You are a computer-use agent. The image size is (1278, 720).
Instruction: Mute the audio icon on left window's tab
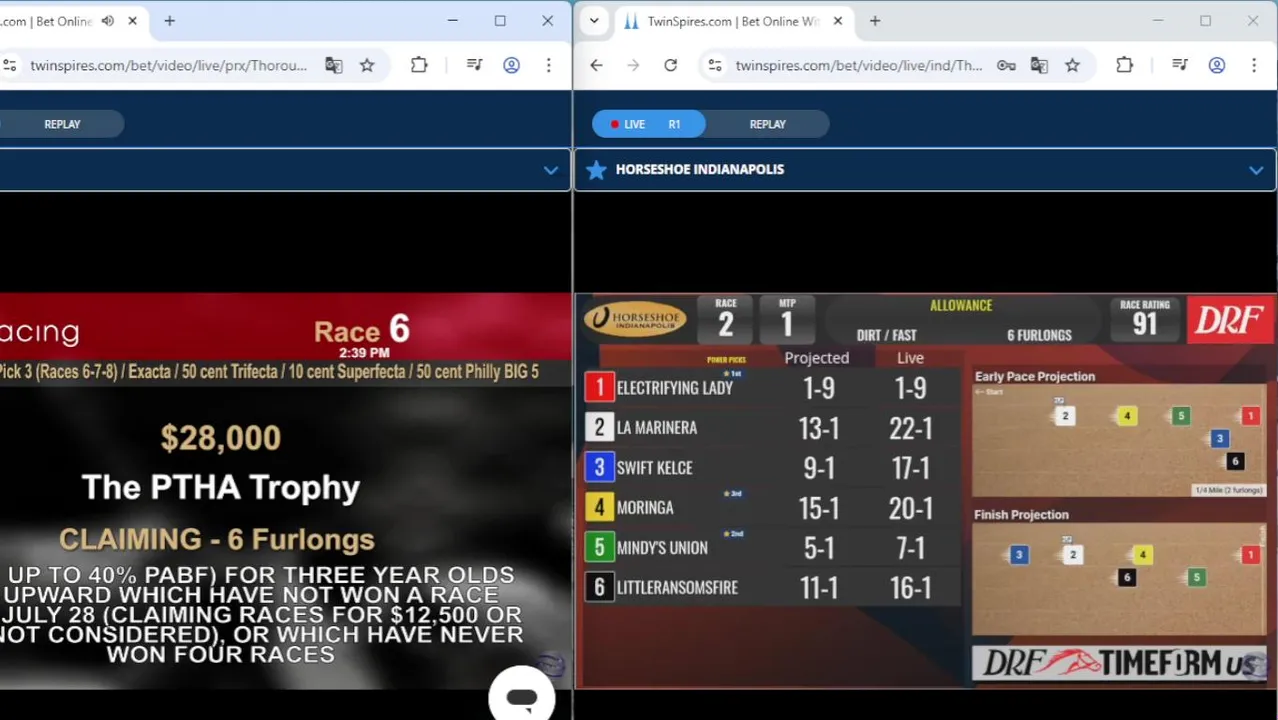click(x=107, y=21)
